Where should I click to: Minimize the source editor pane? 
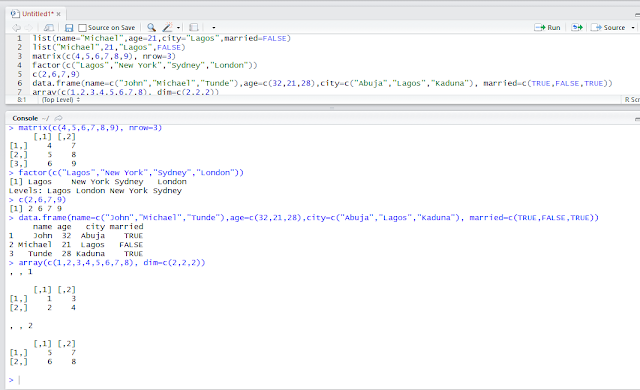click(637, 15)
